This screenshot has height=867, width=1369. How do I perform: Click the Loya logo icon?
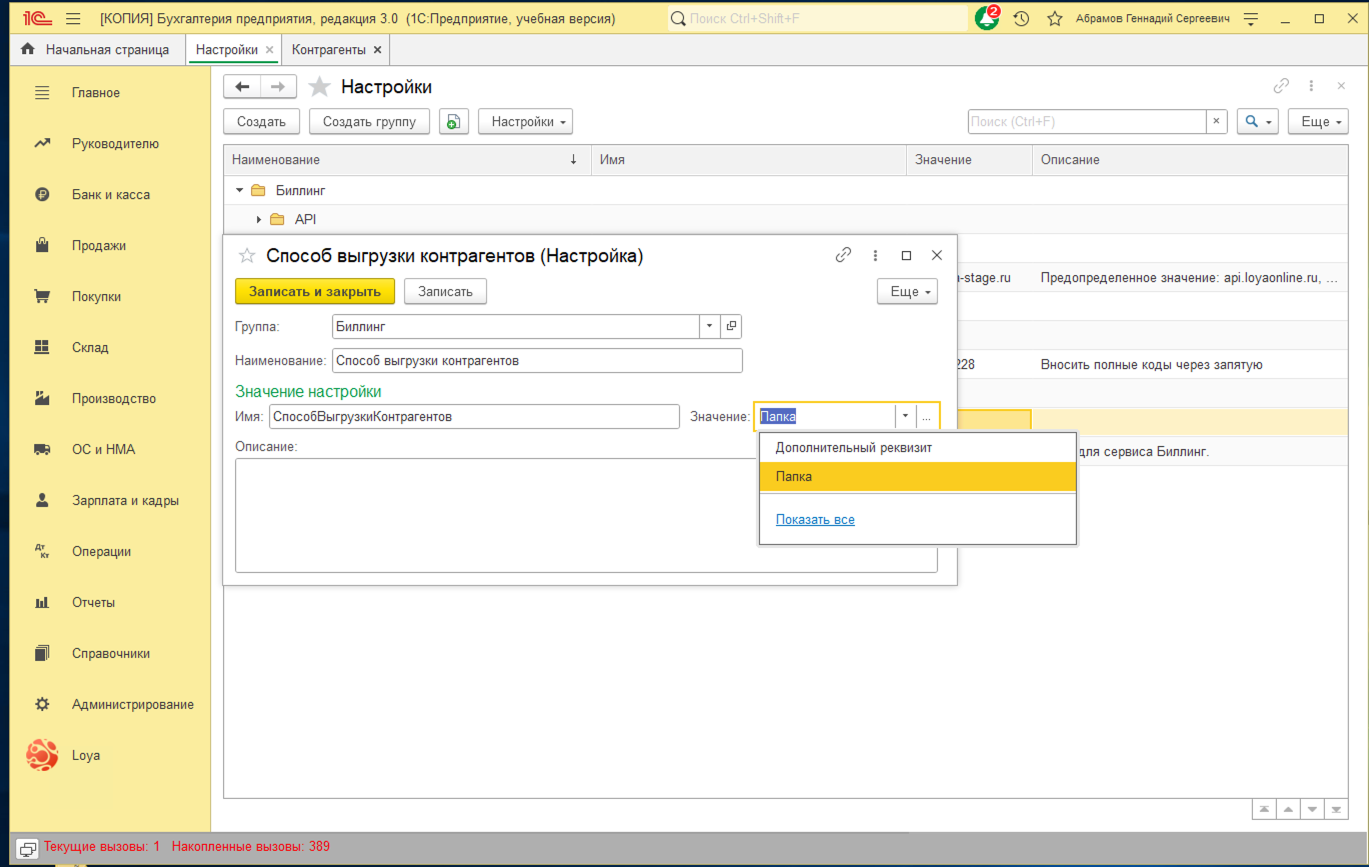[x=42, y=756]
